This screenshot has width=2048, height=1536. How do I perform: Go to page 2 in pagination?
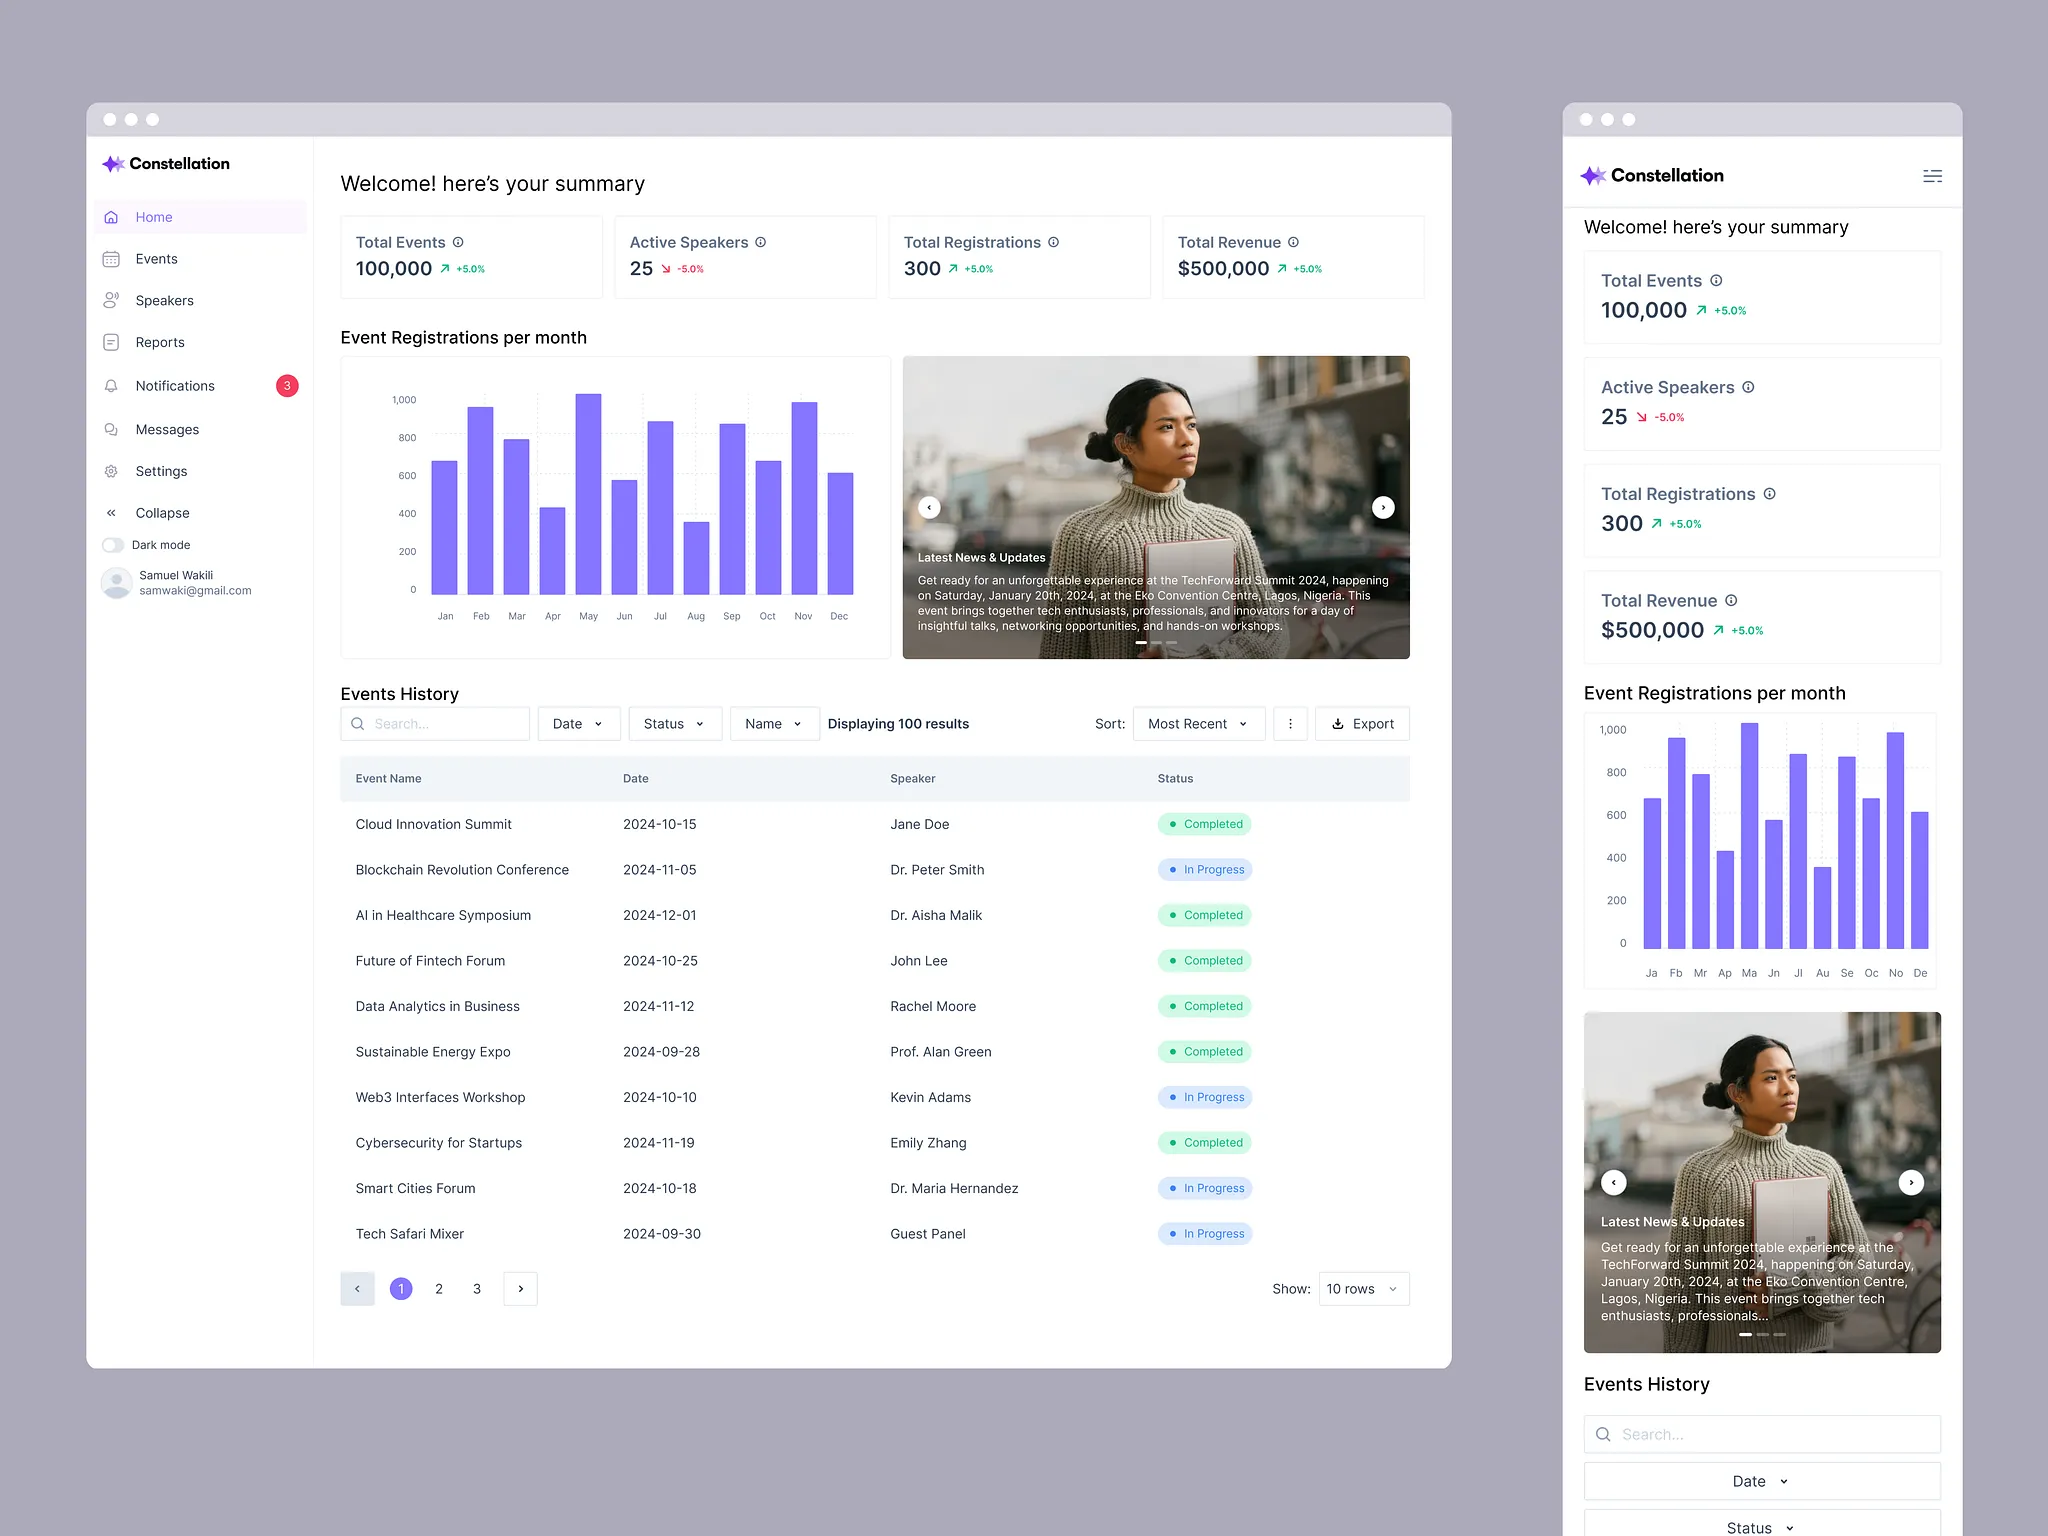pos(439,1289)
